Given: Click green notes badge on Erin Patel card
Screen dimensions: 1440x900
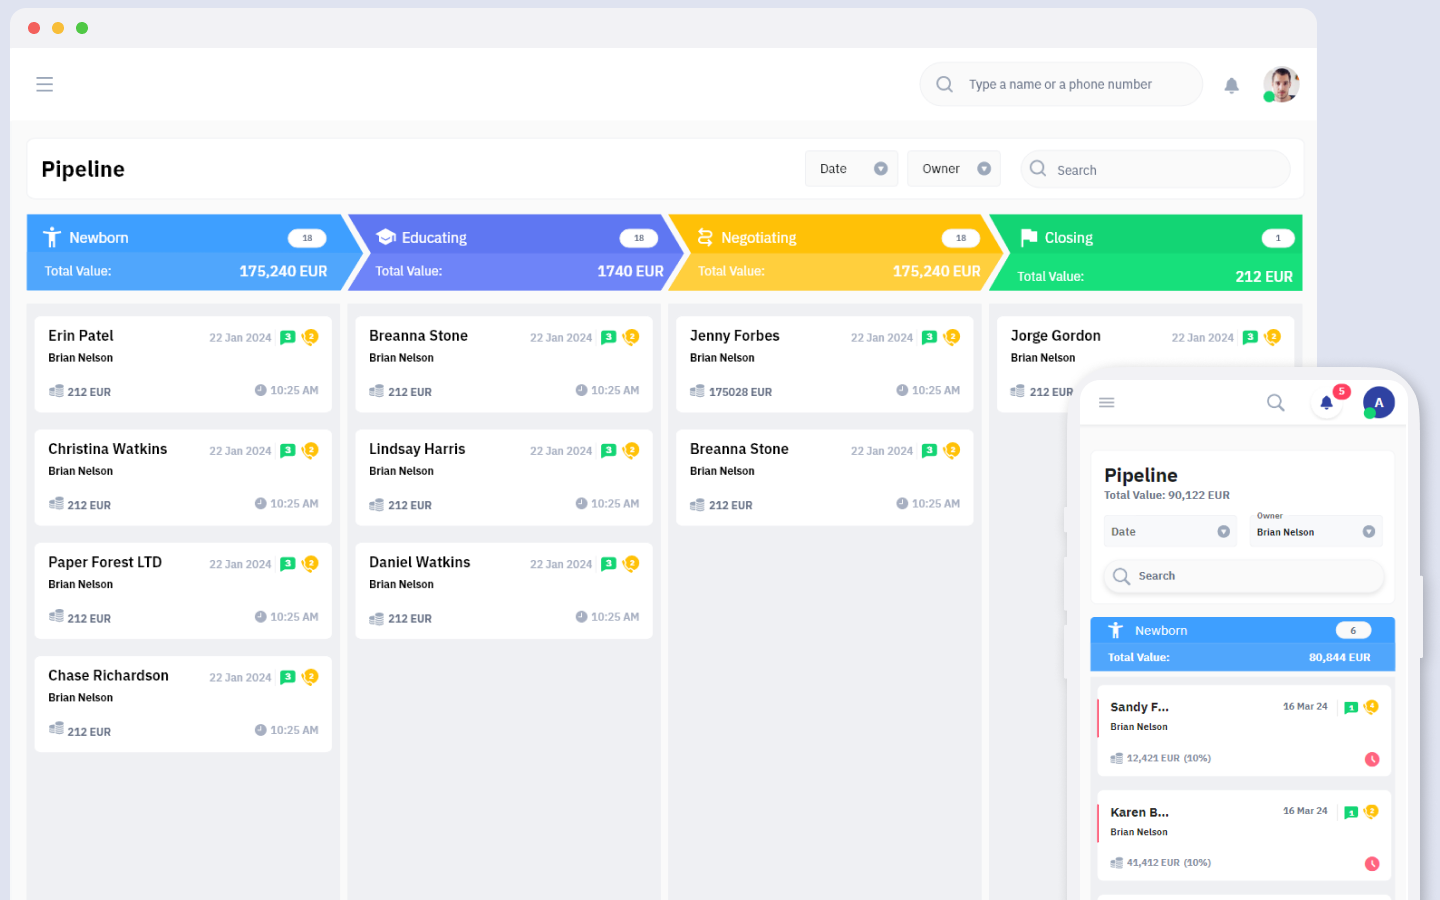Looking at the screenshot, I should pos(288,337).
